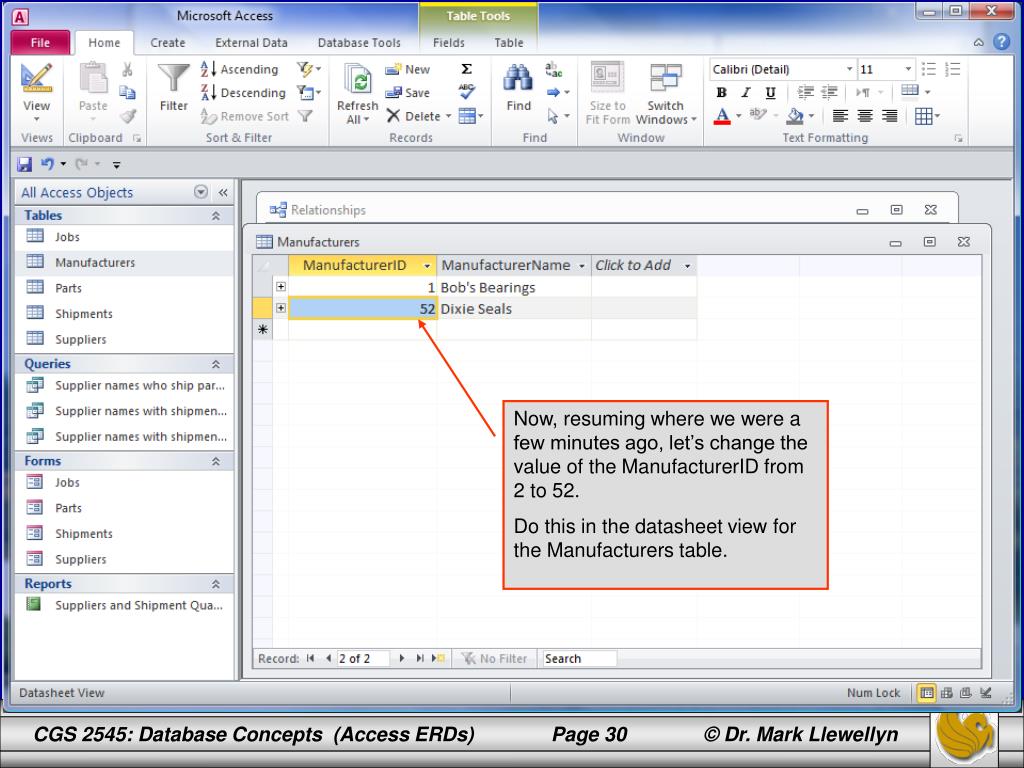Switch to the Fields tab
The image size is (1024, 768).
click(449, 42)
